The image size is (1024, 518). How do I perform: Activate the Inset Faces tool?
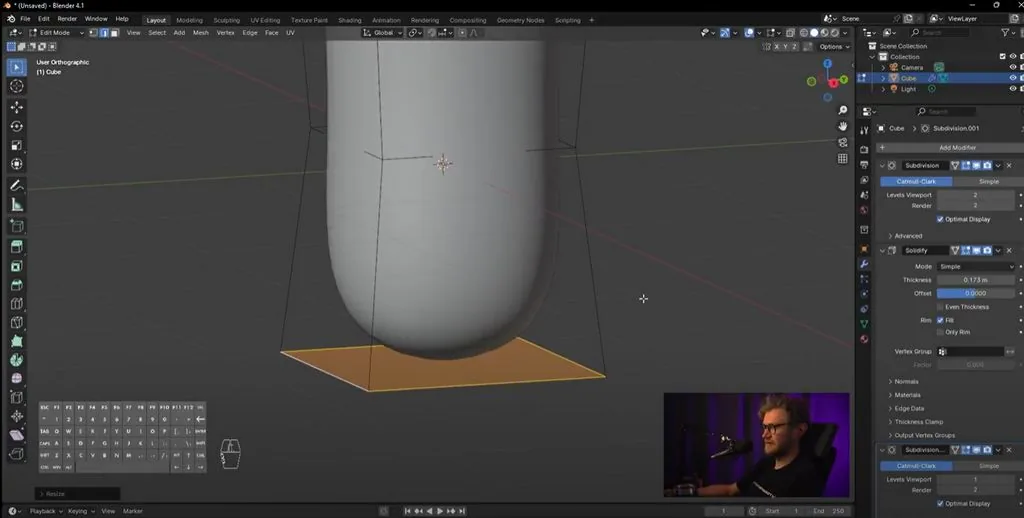tap(16, 266)
